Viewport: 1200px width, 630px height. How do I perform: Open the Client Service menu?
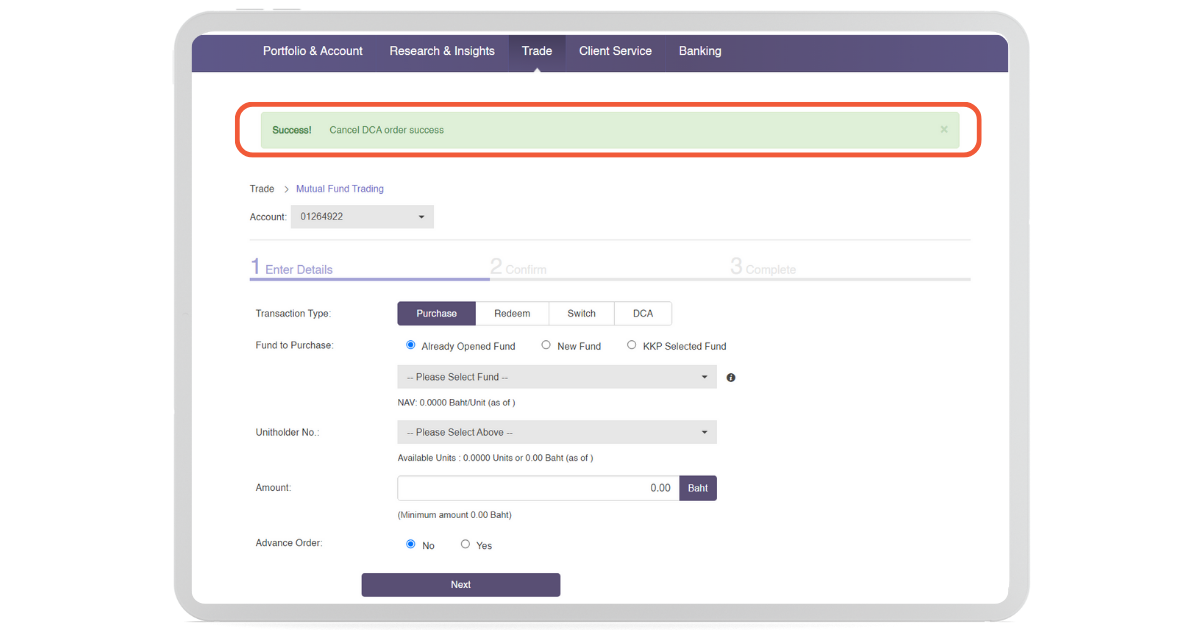point(615,51)
